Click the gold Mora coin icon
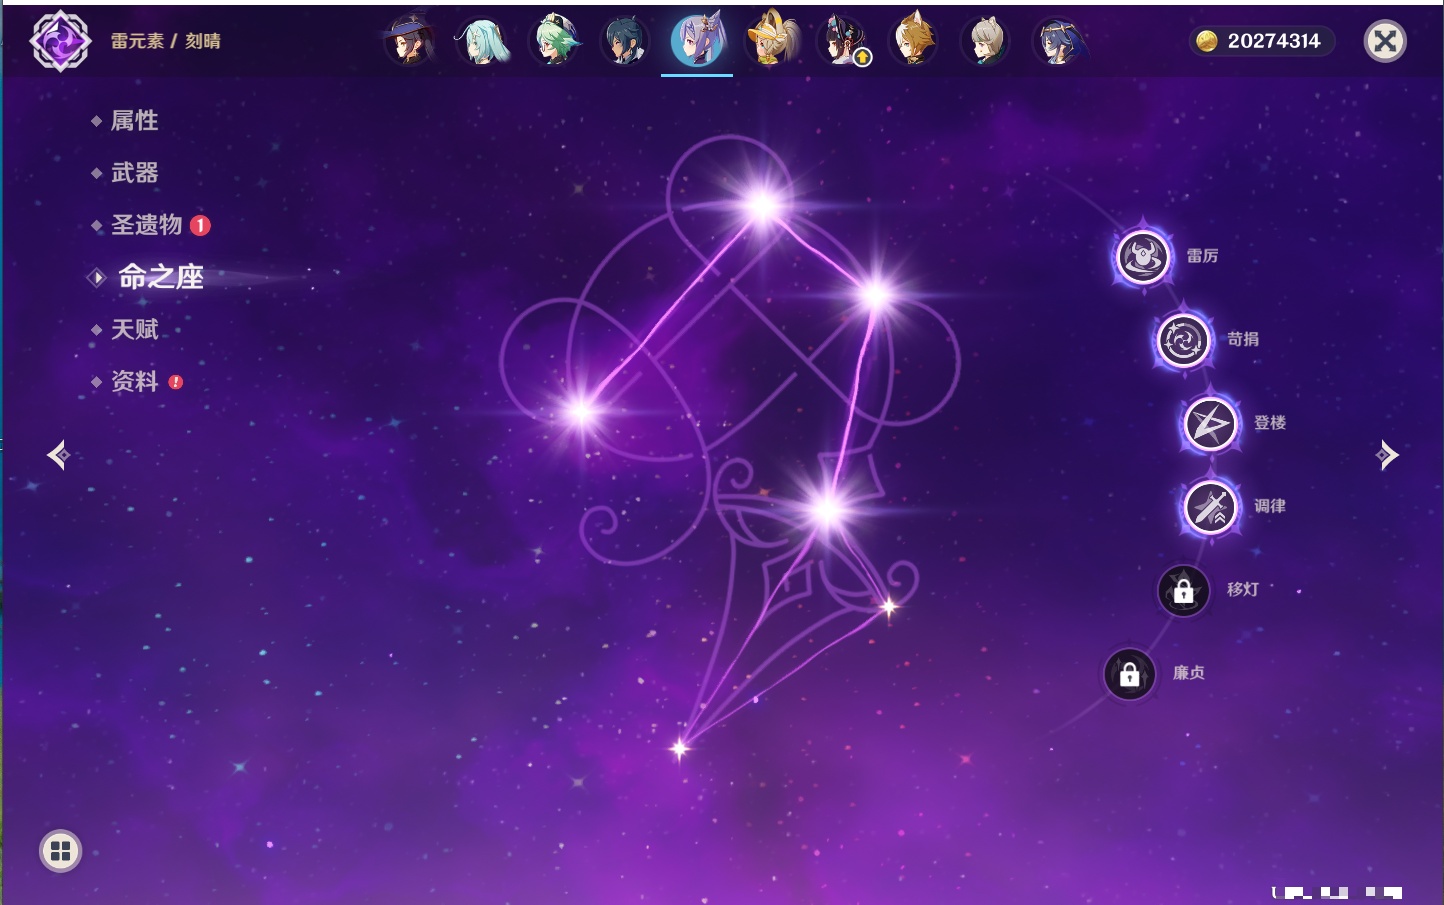 (1207, 41)
